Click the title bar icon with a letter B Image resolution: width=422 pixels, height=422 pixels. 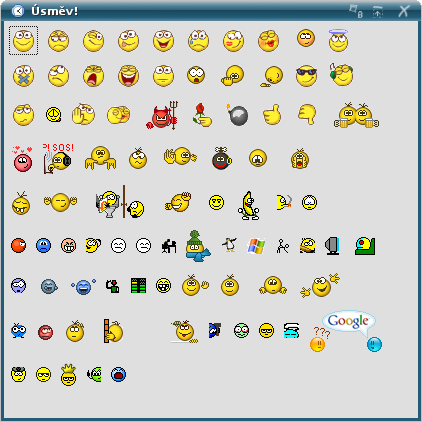(356, 11)
